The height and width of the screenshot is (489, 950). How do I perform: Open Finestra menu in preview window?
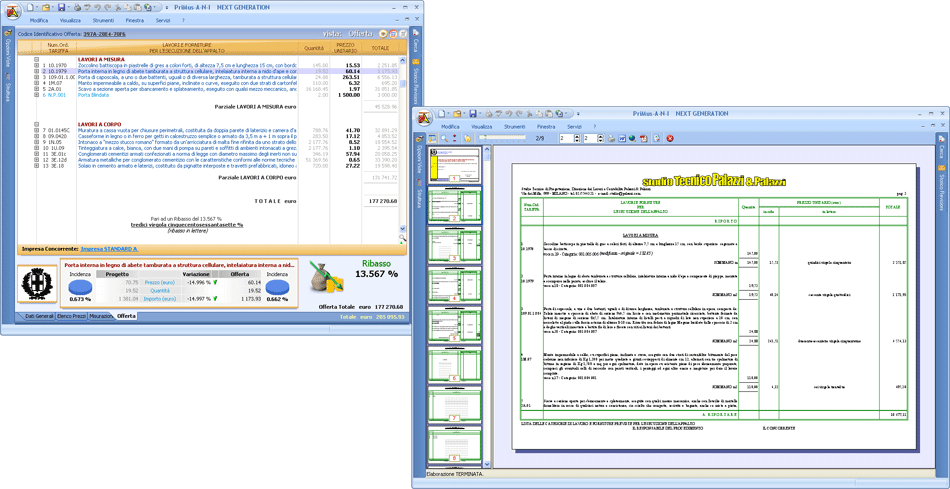[x=546, y=126]
